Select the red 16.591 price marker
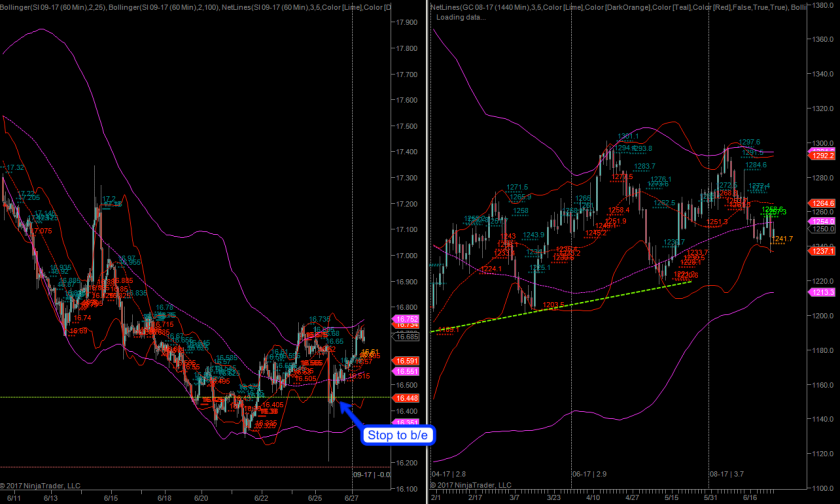This screenshot has height=504, width=840. (406, 360)
